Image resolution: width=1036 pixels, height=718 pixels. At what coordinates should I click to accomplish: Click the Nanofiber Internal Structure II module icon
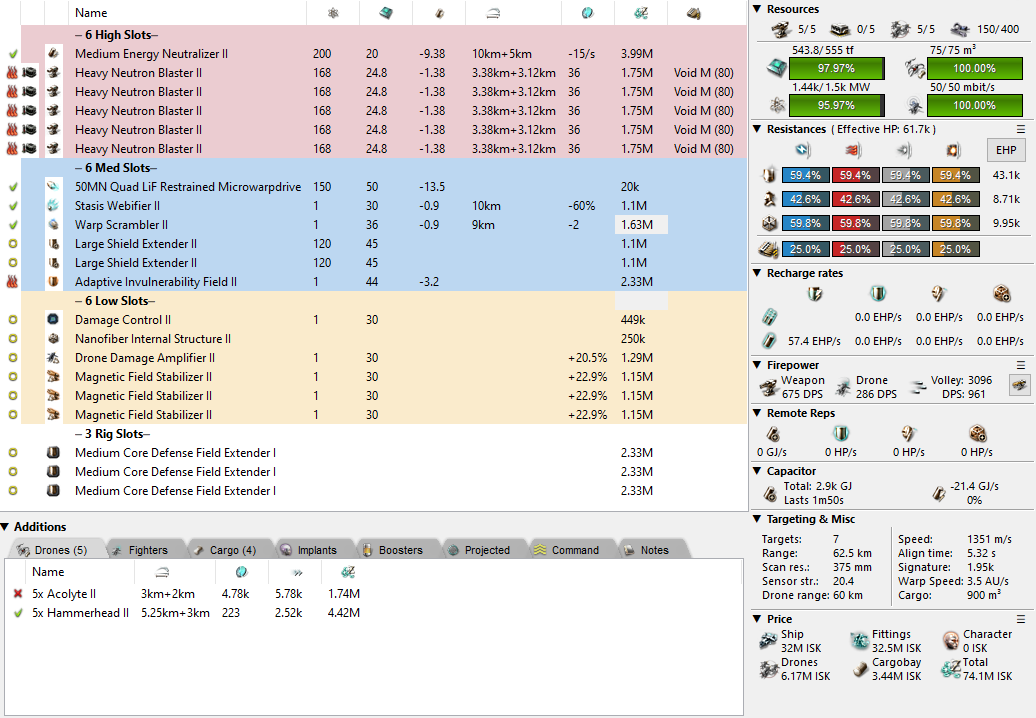(53, 339)
